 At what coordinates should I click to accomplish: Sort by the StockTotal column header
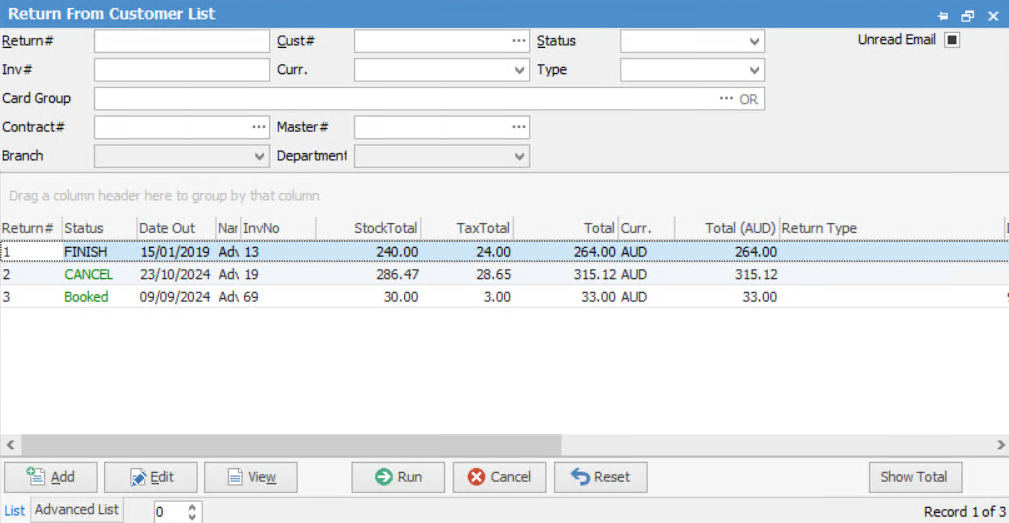tap(385, 228)
